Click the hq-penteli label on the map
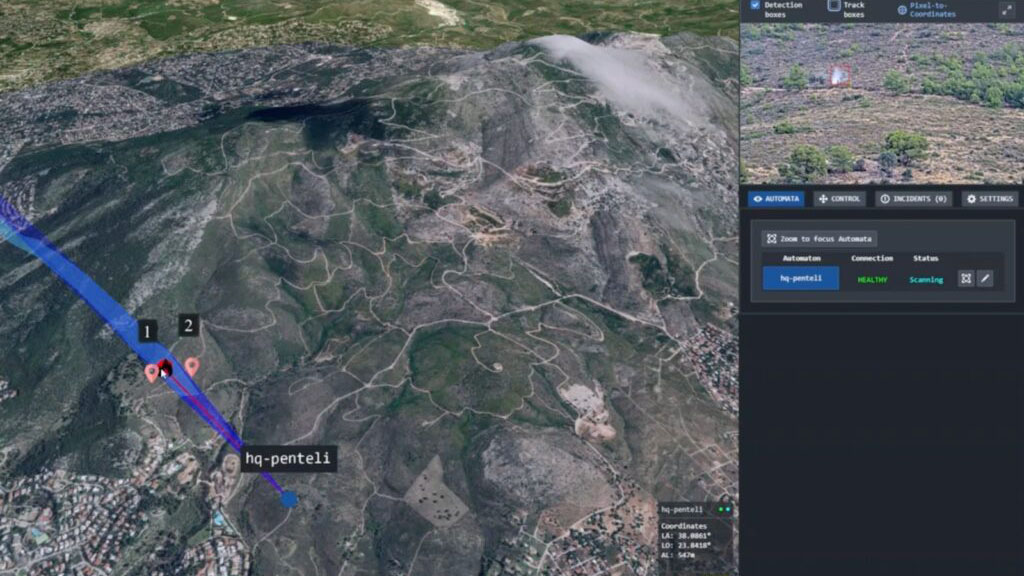This screenshot has width=1024, height=576. 288,459
